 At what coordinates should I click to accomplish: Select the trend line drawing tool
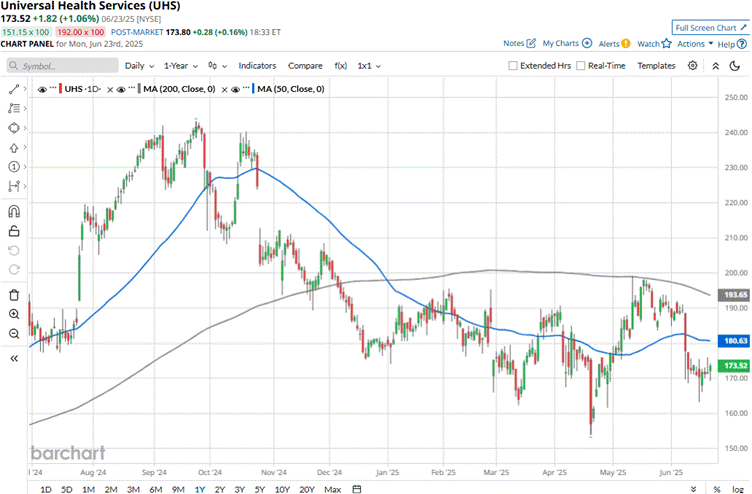tap(14, 89)
